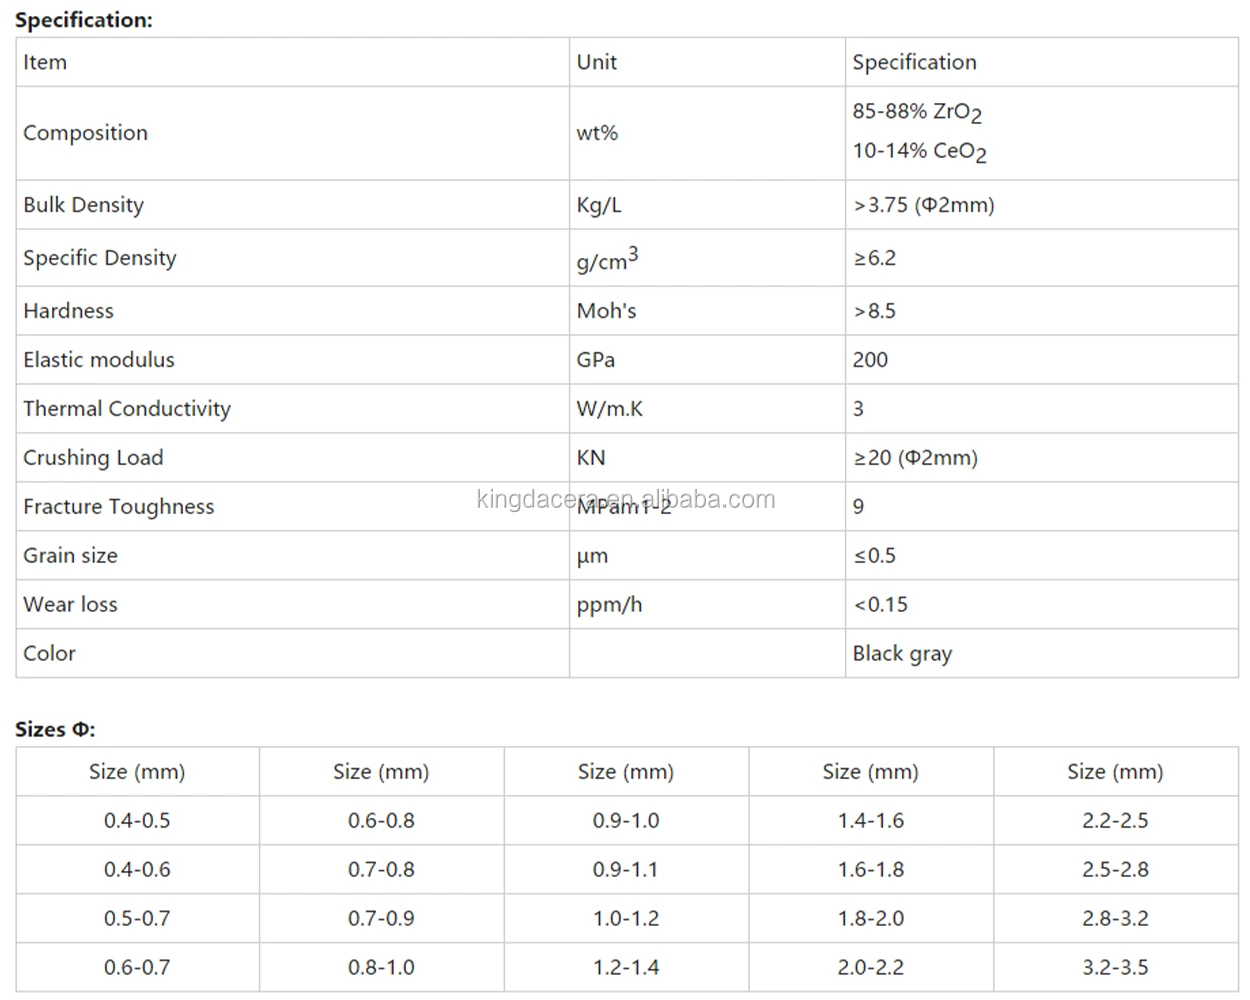Select the Black gray color value
This screenshot has width=1250, height=1000.
(901, 654)
